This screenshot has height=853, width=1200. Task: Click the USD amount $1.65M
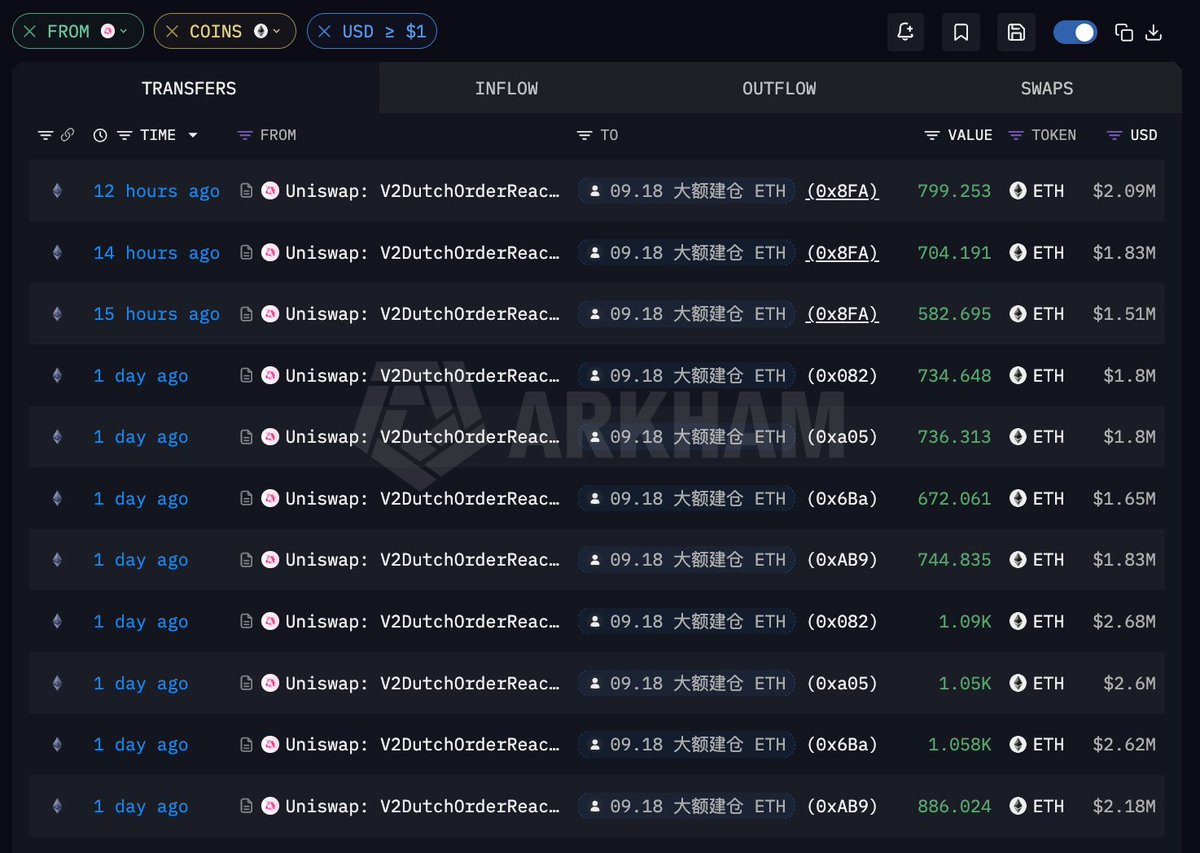(x=1124, y=499)
